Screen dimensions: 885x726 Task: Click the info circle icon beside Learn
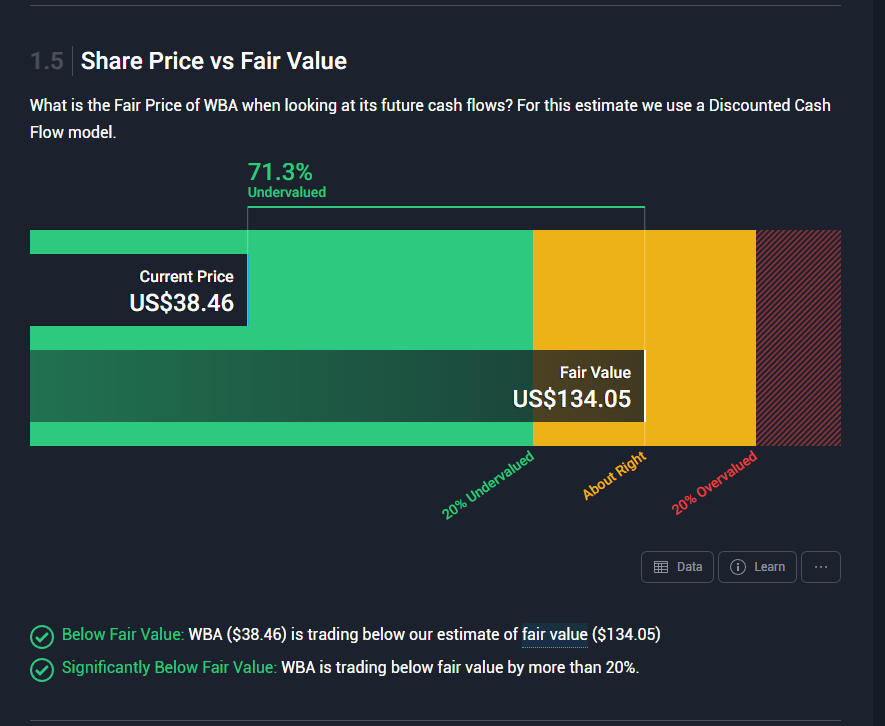(738, 567)
